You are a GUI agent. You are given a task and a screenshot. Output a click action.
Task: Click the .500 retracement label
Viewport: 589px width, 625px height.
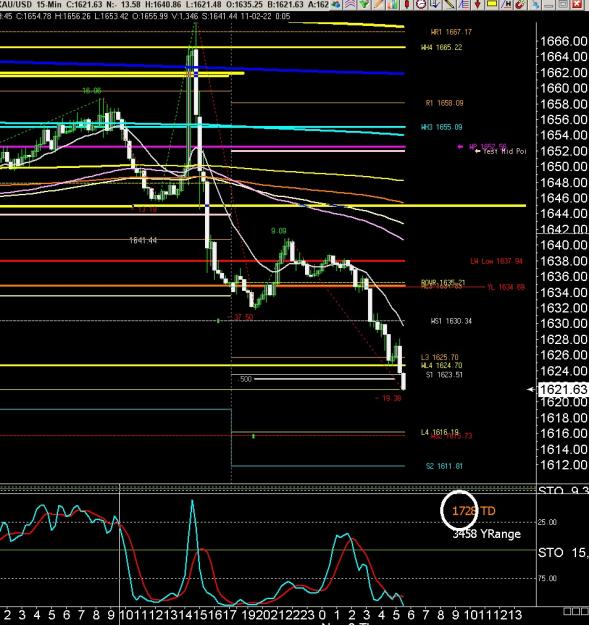(245, 379)
